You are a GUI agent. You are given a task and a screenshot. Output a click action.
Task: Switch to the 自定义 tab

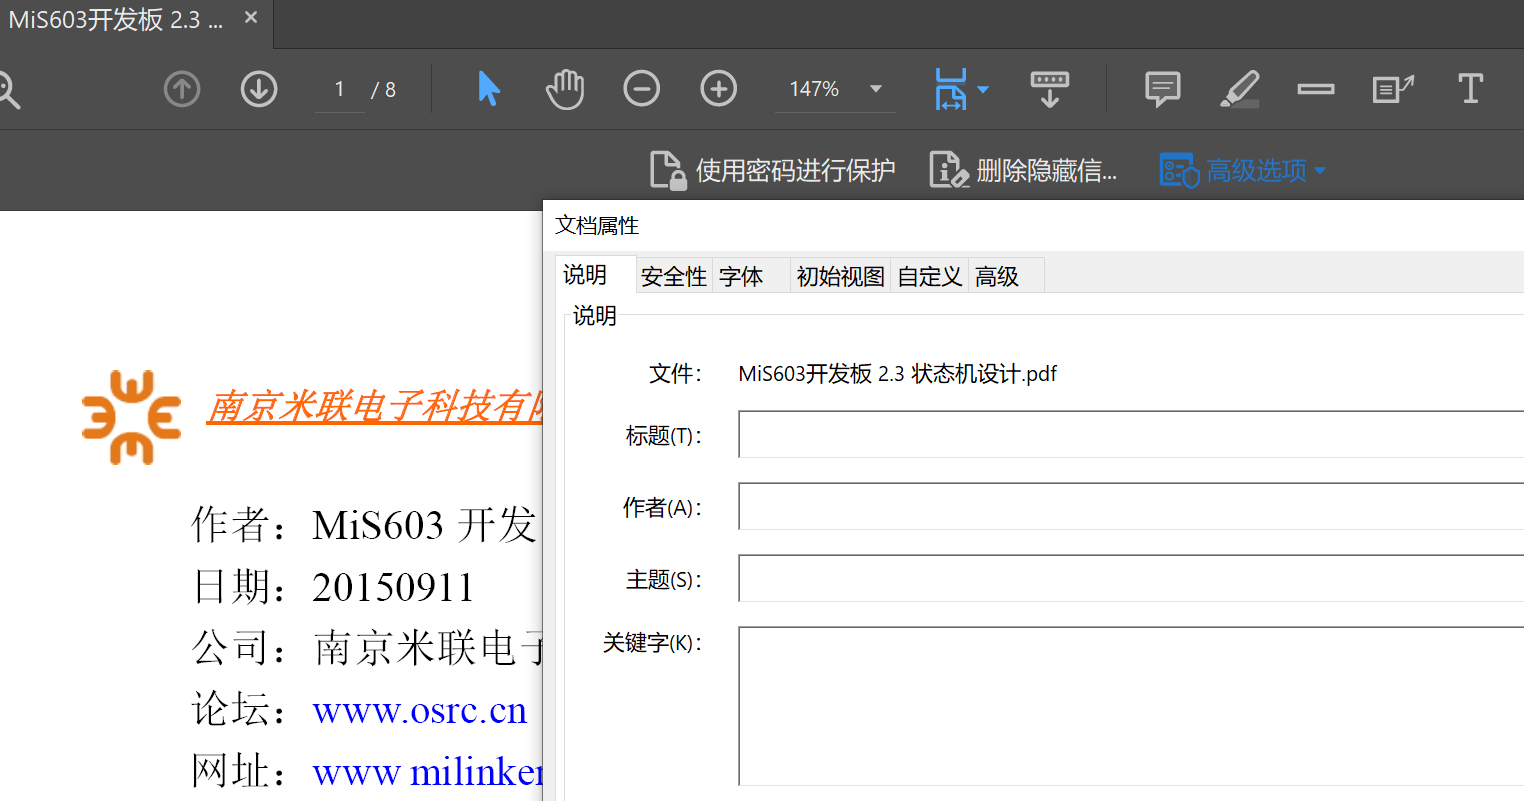coord(930,276)
